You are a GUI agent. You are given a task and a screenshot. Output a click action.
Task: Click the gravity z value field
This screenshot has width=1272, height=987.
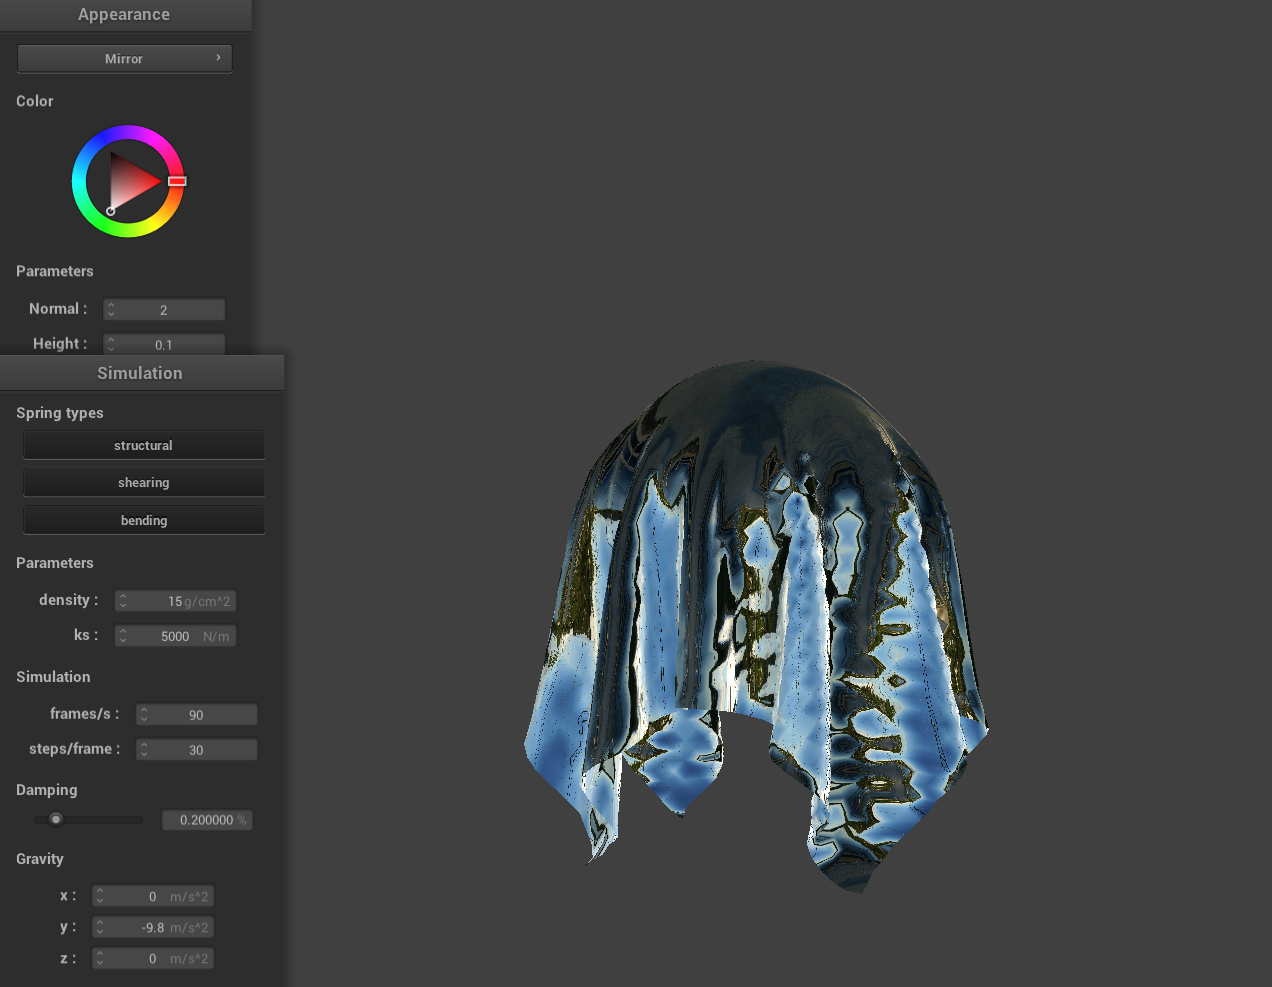pos(153,958)
